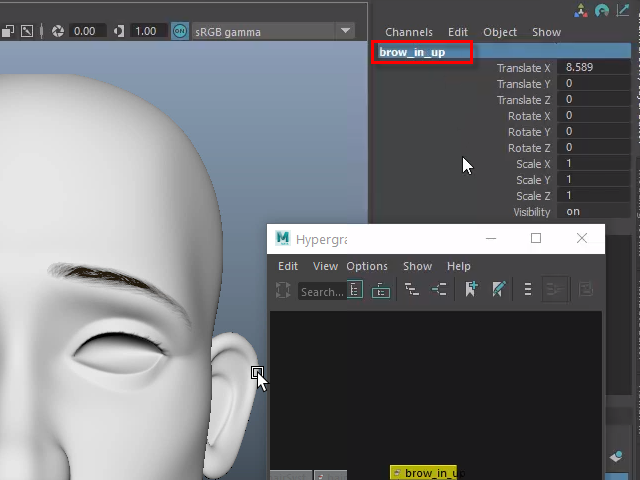This screenshot has width=640, height=480.
Task: Select the yellow brow_in_up node in Hypergraph
Action: [x=424, y=473]
